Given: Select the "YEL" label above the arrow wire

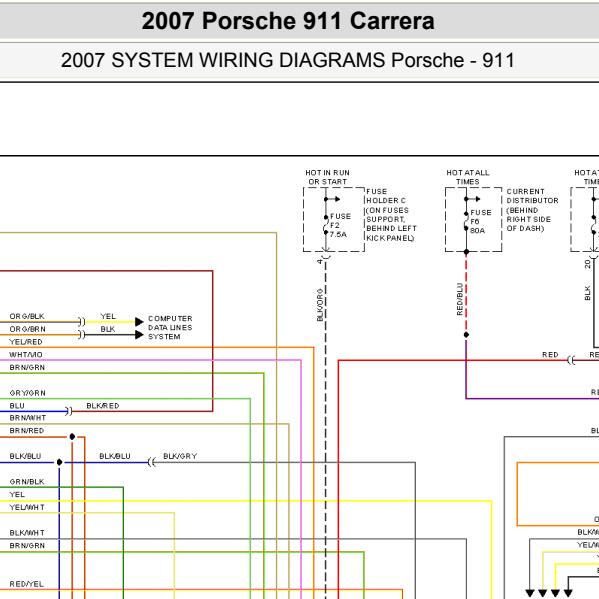Looking at the screenshot, I should tap(108, 316).
